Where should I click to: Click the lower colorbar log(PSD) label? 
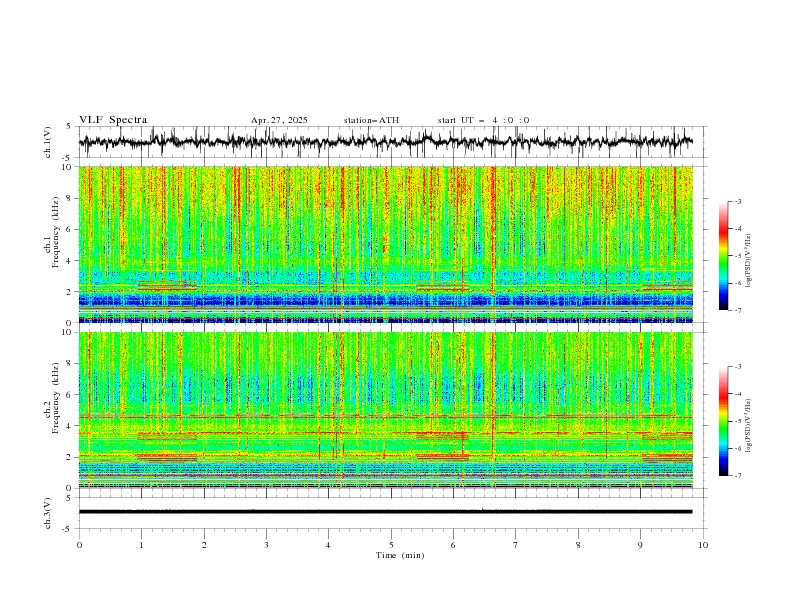pos(749,426)
